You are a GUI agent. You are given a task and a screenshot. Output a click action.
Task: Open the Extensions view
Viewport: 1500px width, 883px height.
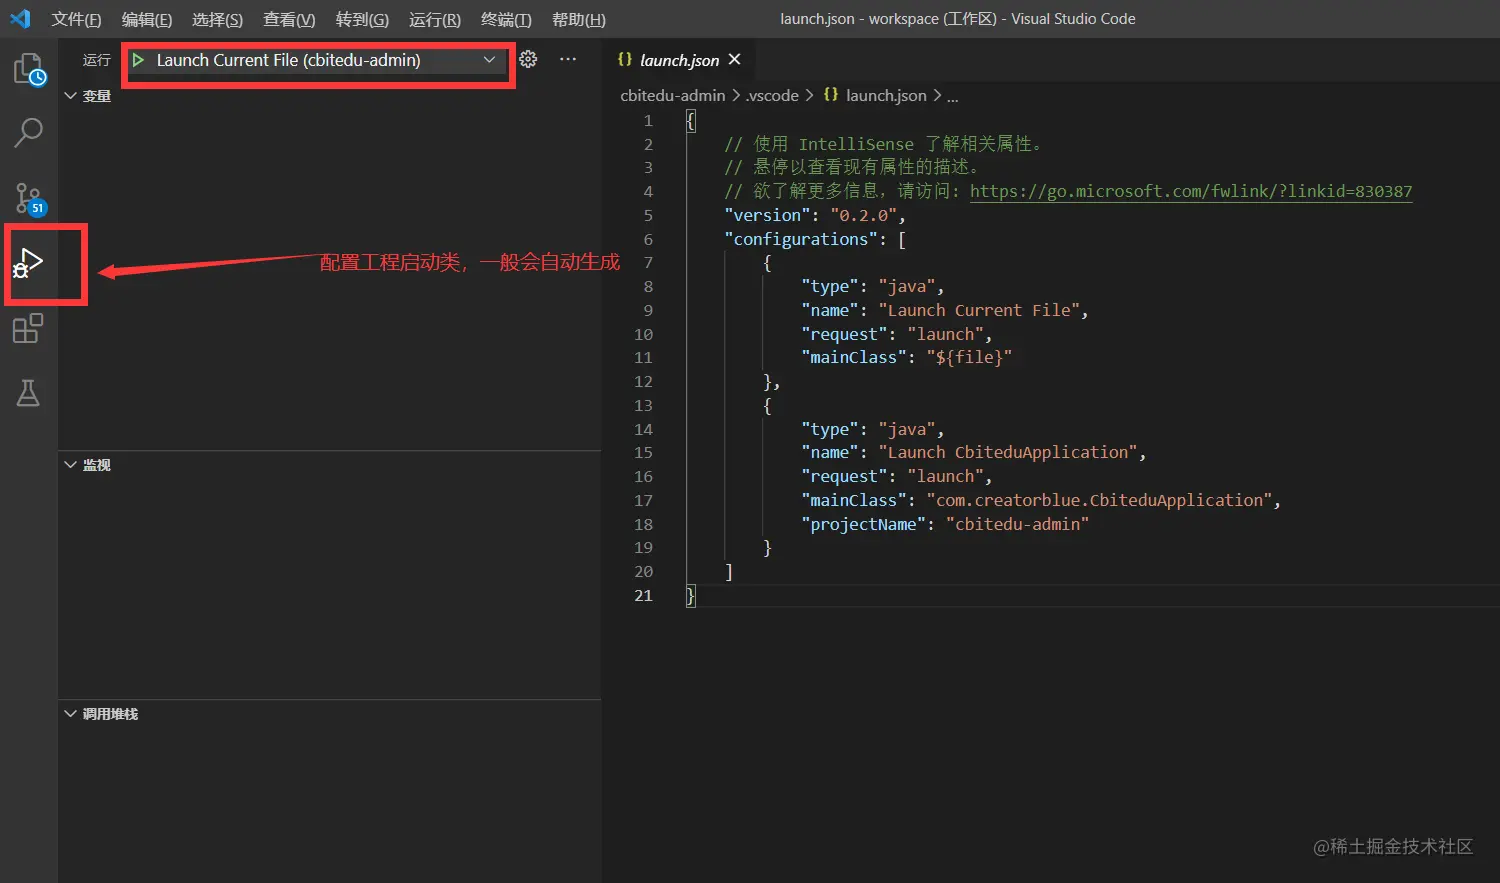27,328
